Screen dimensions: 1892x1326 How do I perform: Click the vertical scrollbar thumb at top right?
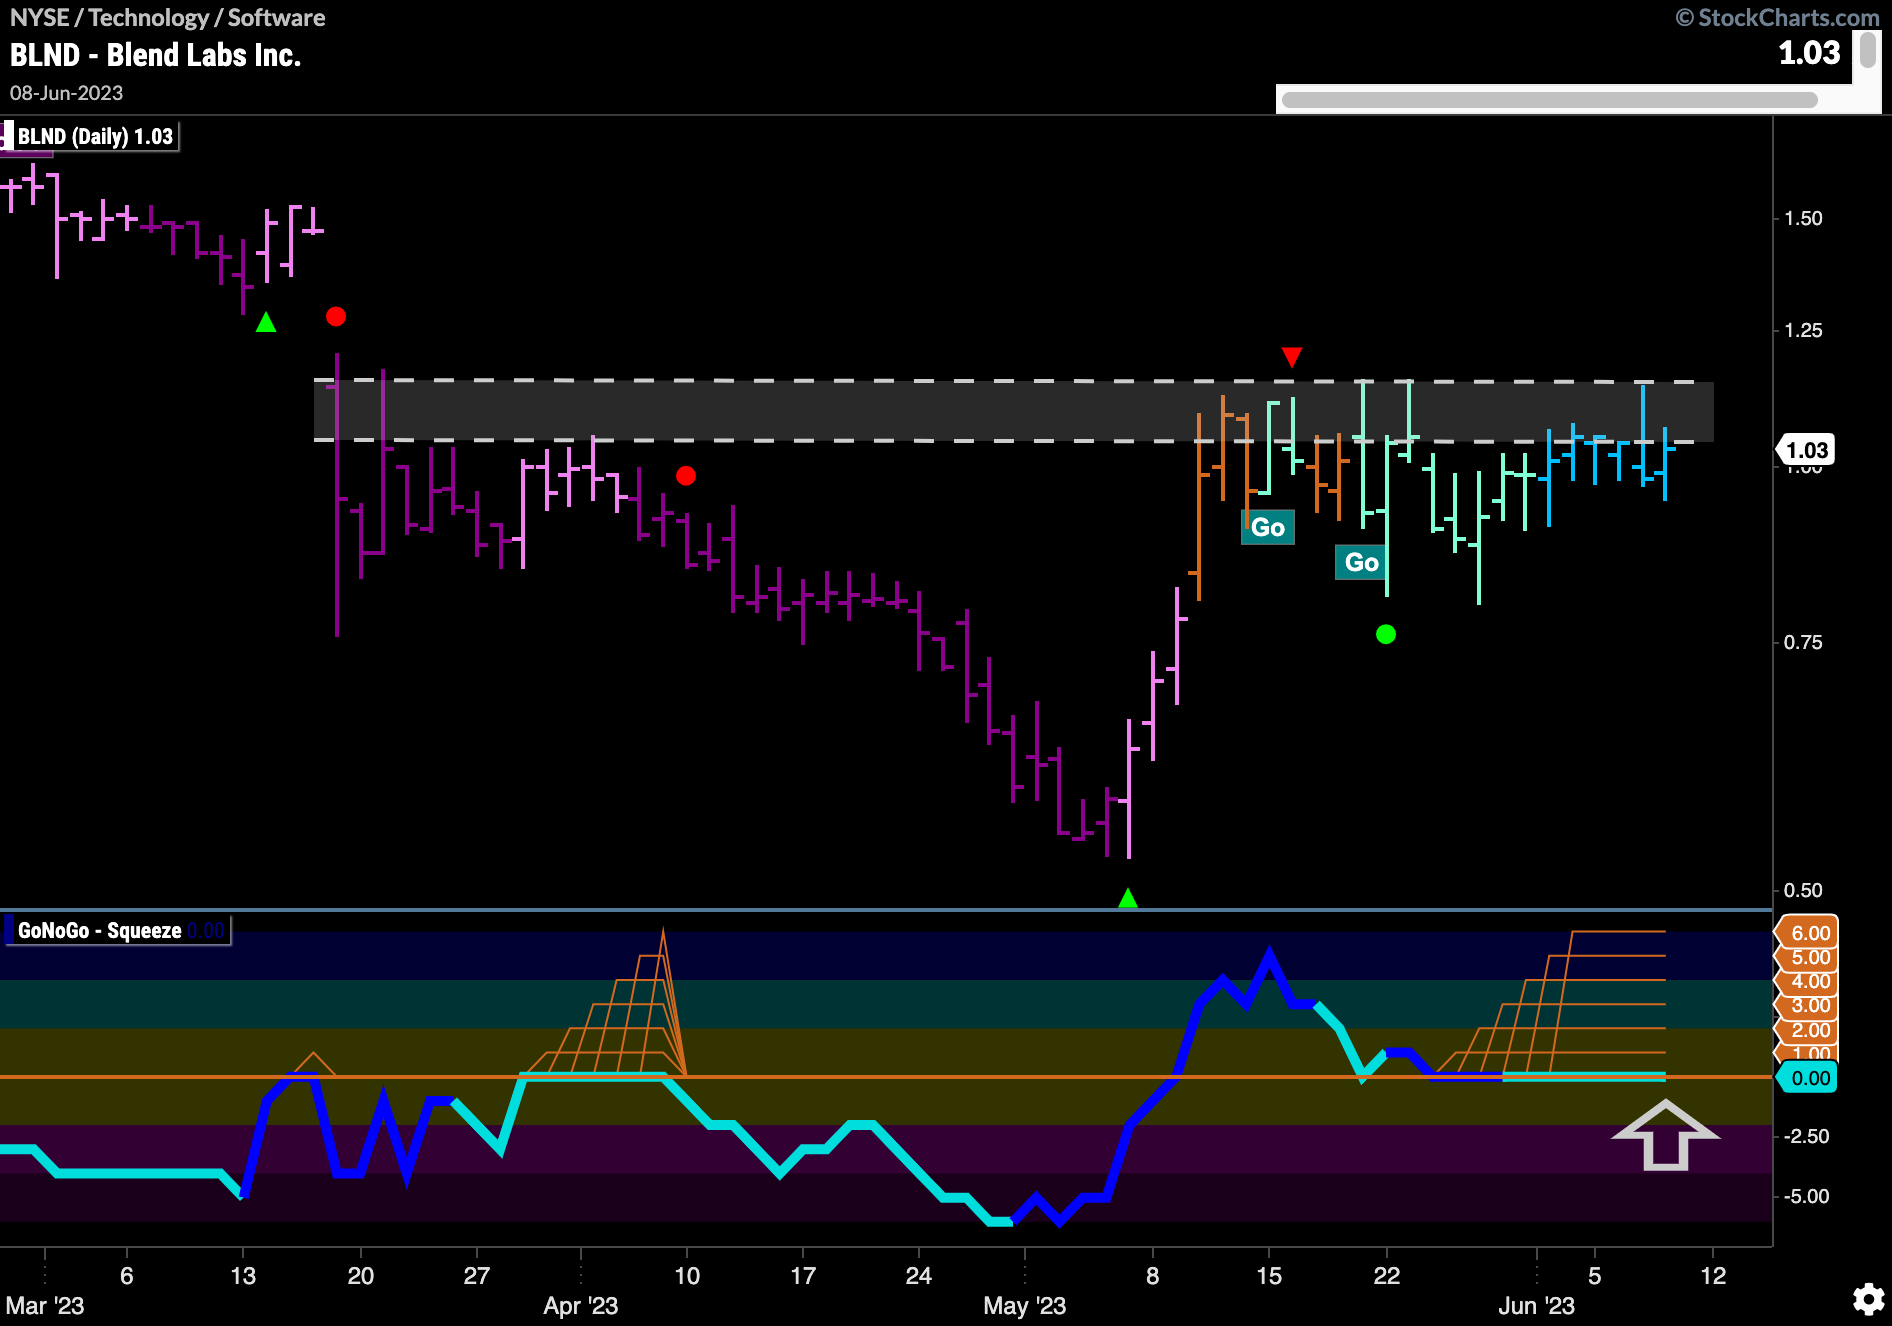[1867, 50]
